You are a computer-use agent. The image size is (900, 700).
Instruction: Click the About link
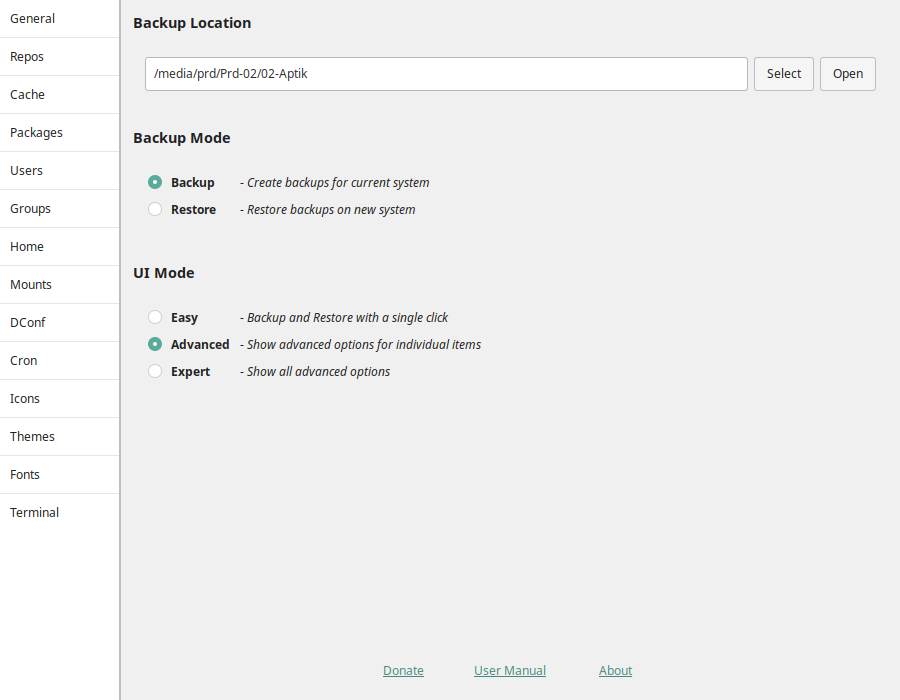click(615, 670)
